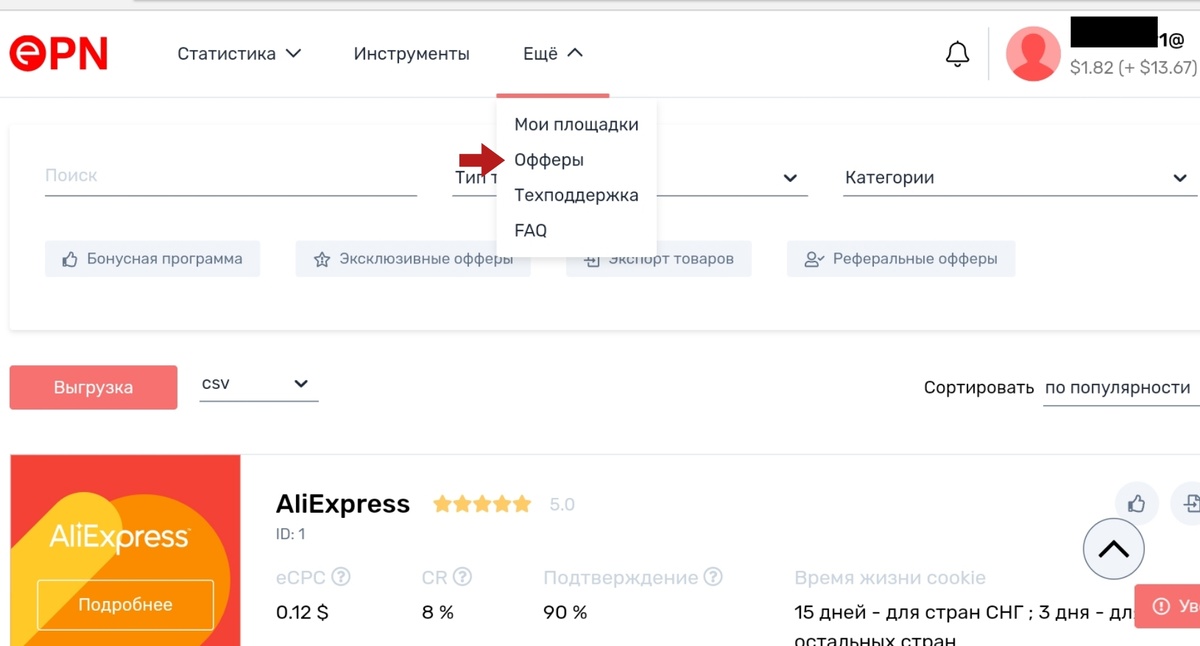
Task: Click help icon next to eCPC
Action: coord(341,577)
